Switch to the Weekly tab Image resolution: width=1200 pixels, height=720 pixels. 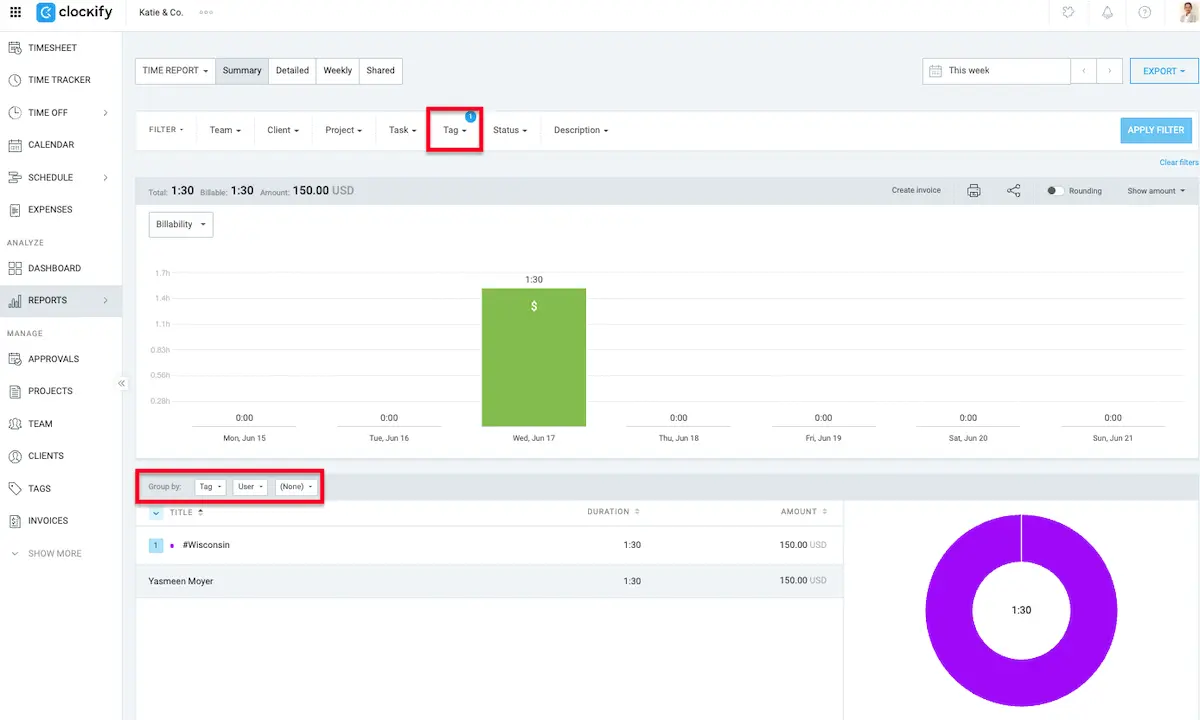point(338,71)
